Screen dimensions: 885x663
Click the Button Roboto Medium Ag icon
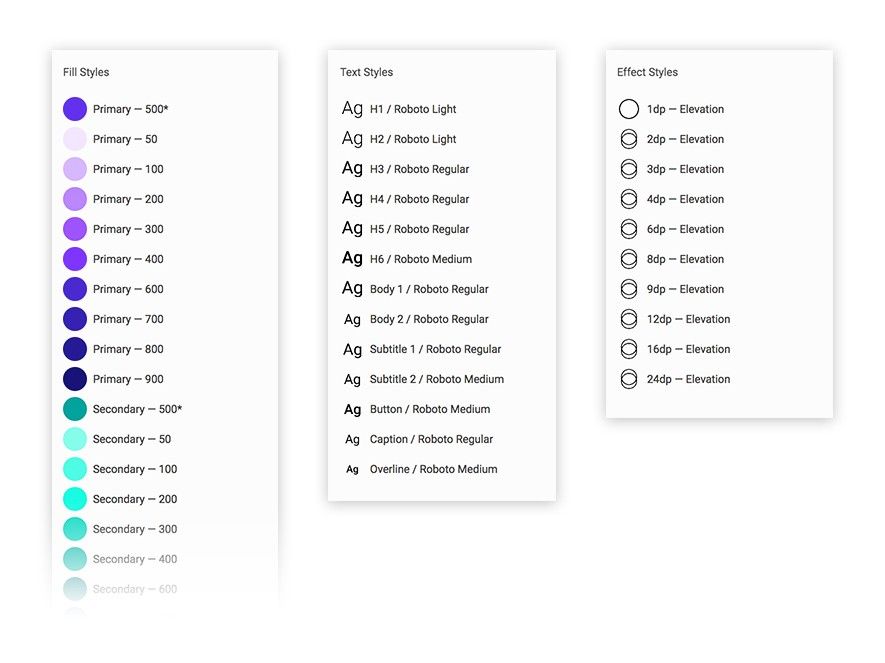coord(352,409)
